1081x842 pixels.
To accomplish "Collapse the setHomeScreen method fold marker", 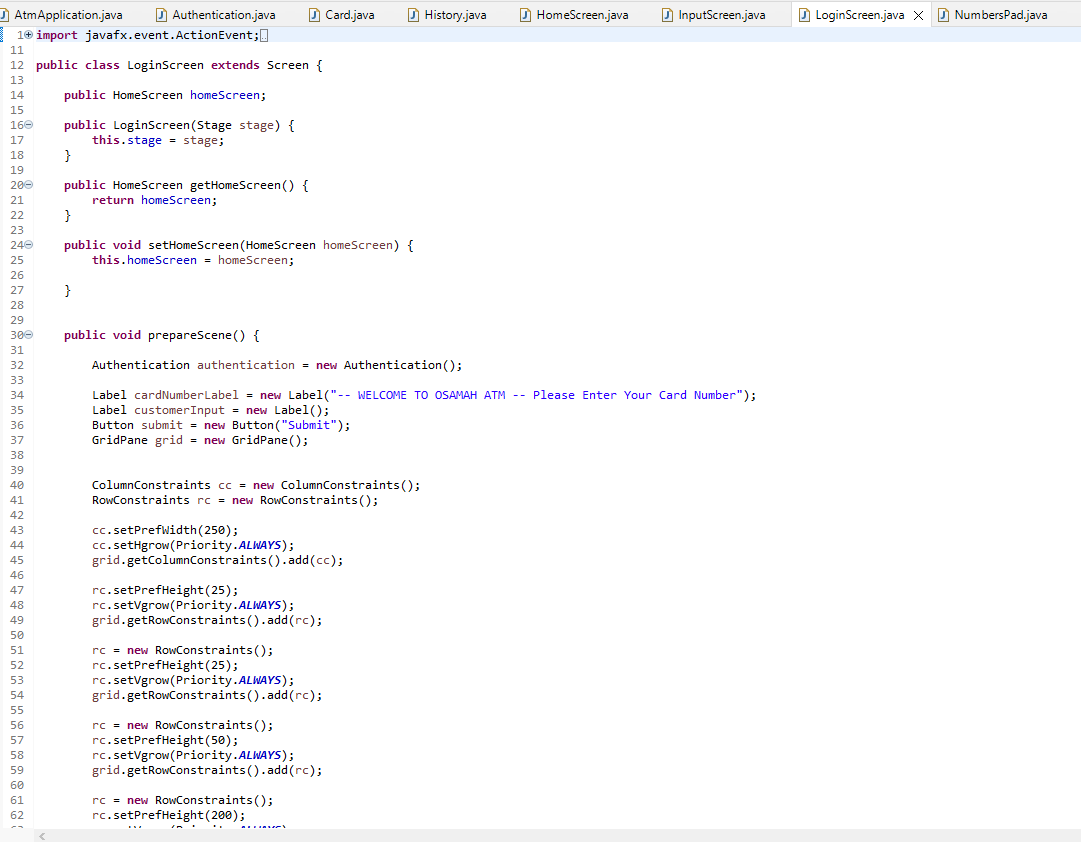I will 27,244.
